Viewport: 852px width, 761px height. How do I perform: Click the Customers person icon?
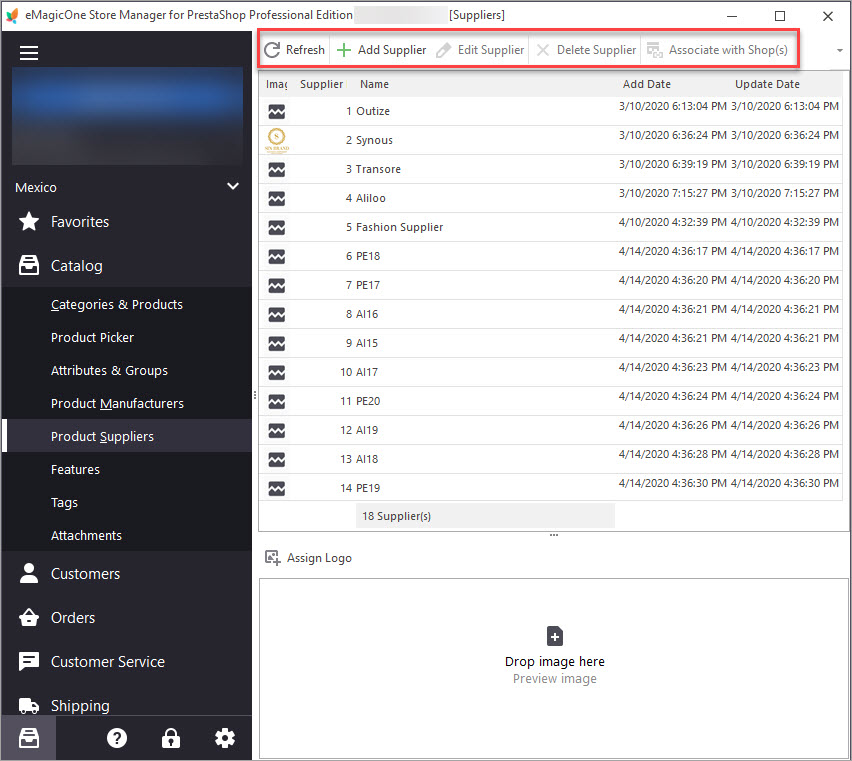29,573
